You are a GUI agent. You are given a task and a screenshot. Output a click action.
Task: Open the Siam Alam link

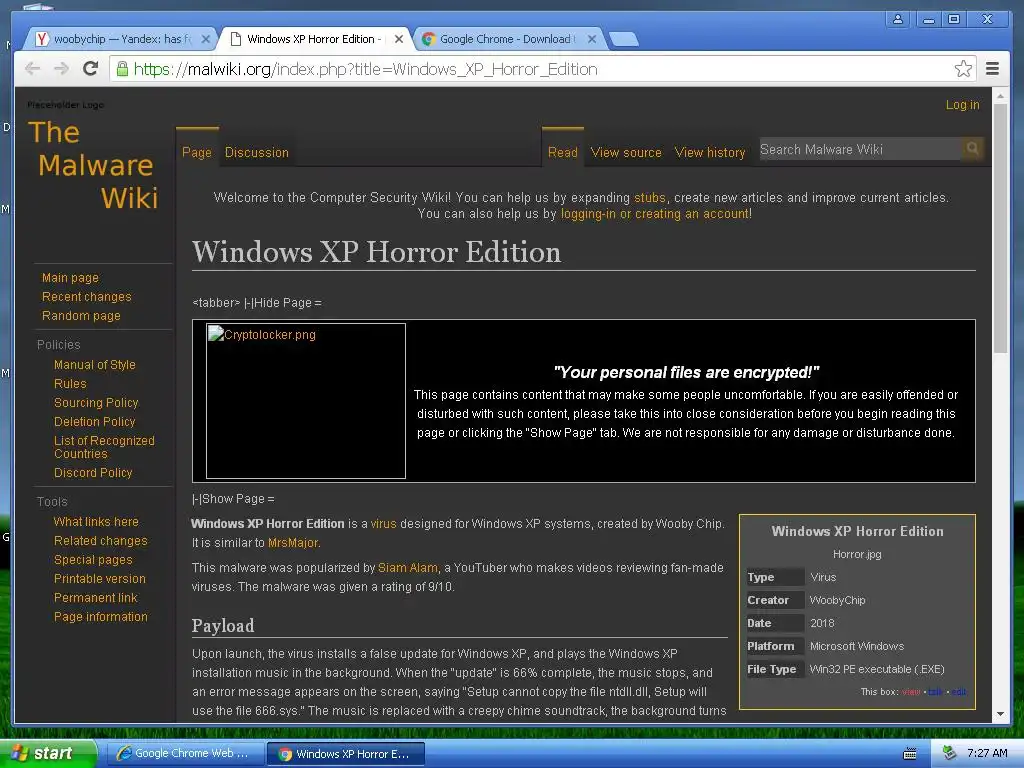tap(408, 568)
